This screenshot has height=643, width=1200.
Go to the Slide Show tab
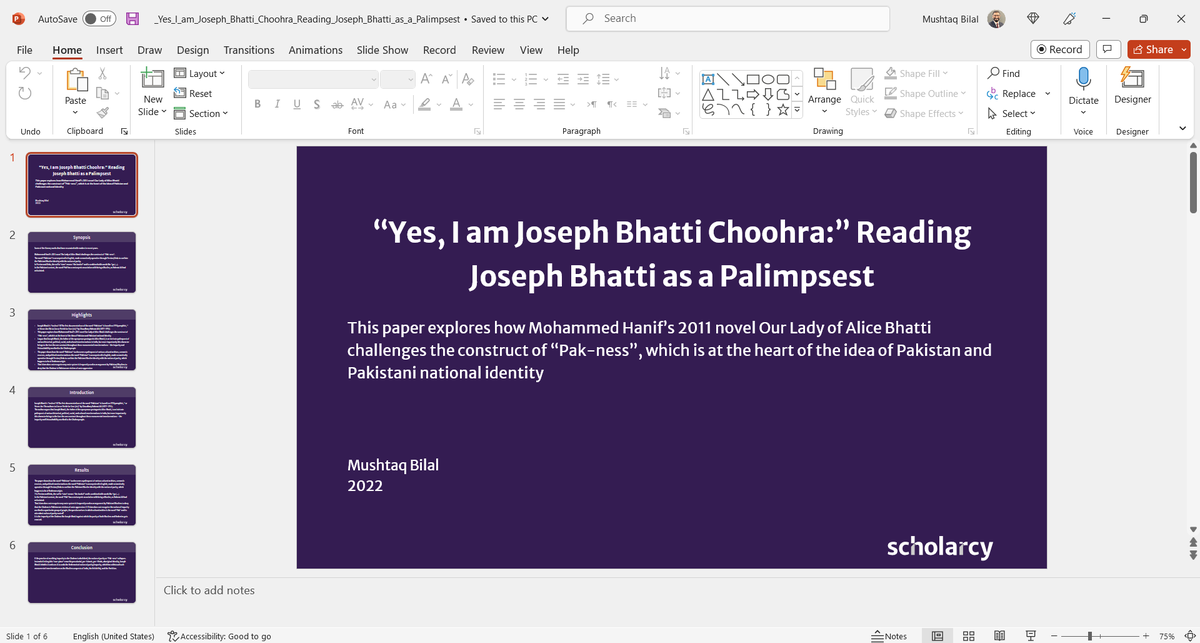pyautogui.click(x=382, y=50)
